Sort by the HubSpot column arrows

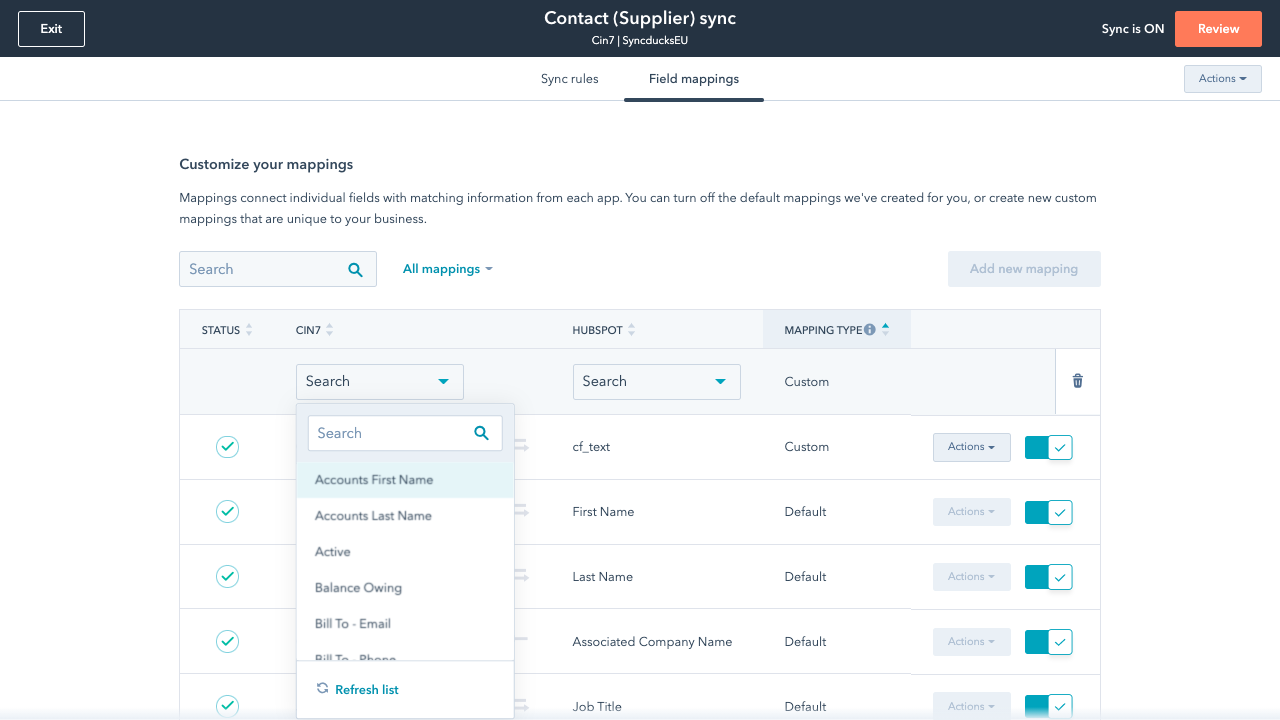(x=631, y=330)
